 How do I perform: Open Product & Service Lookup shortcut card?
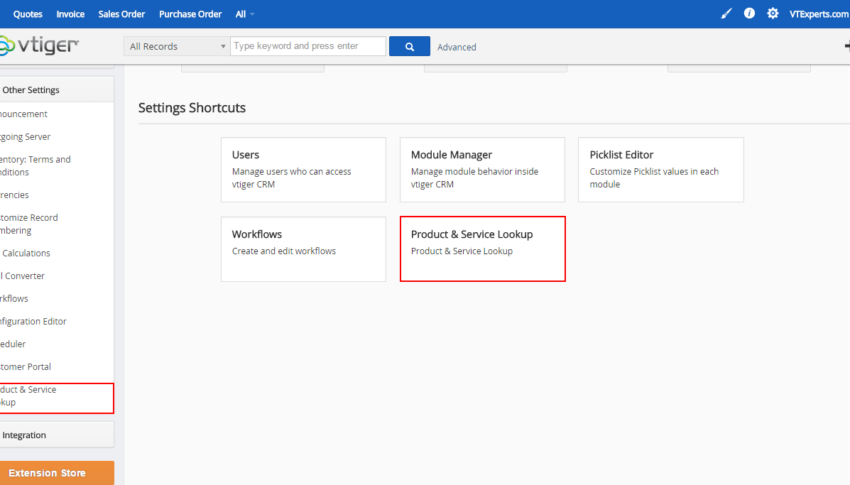click(x=482, y=249)
